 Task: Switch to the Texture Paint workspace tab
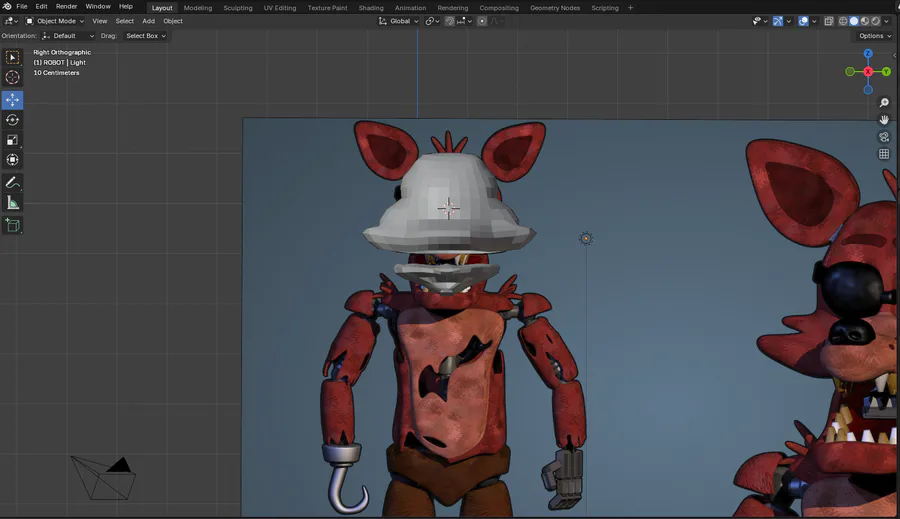[x=327, y=8]
